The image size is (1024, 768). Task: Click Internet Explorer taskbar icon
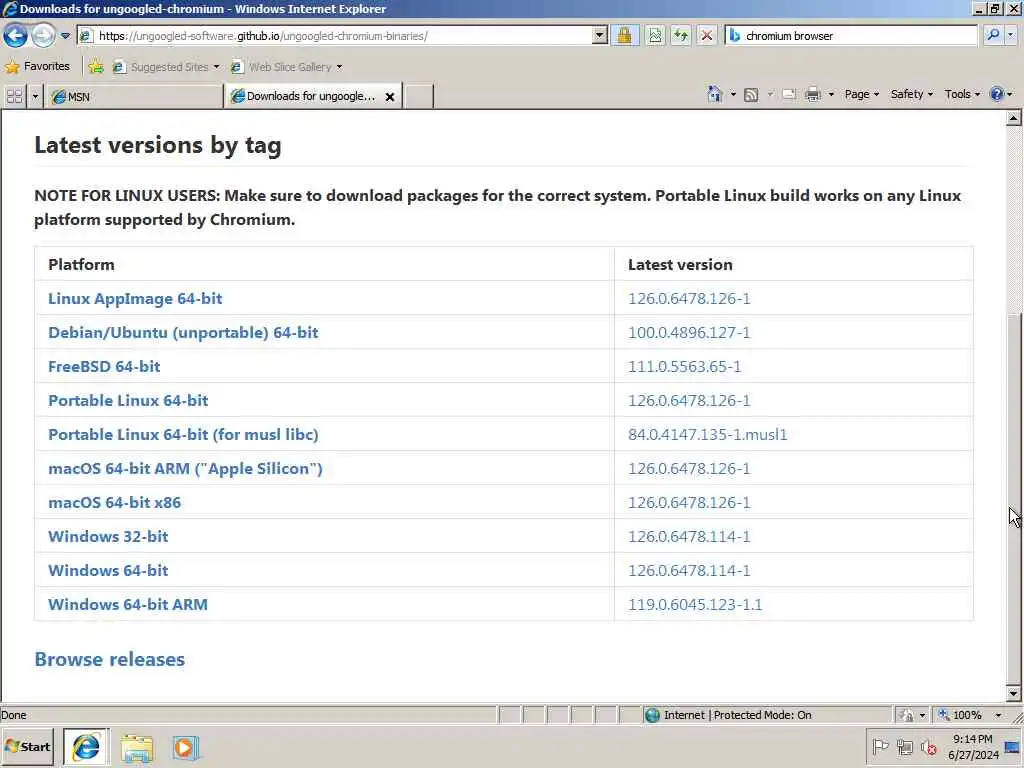(x=86, y=746)
